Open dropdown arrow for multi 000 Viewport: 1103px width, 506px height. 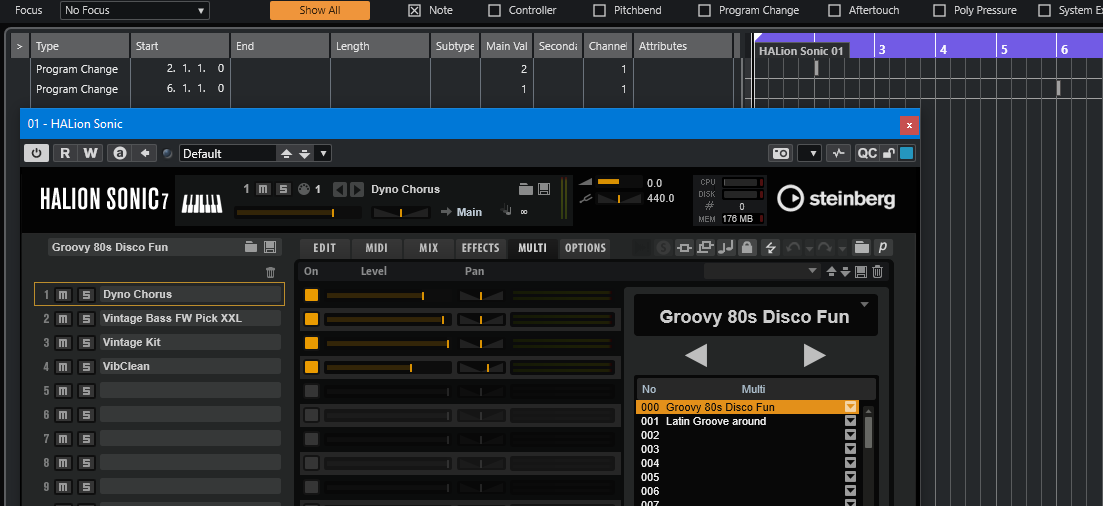click(x=851, y=407)
